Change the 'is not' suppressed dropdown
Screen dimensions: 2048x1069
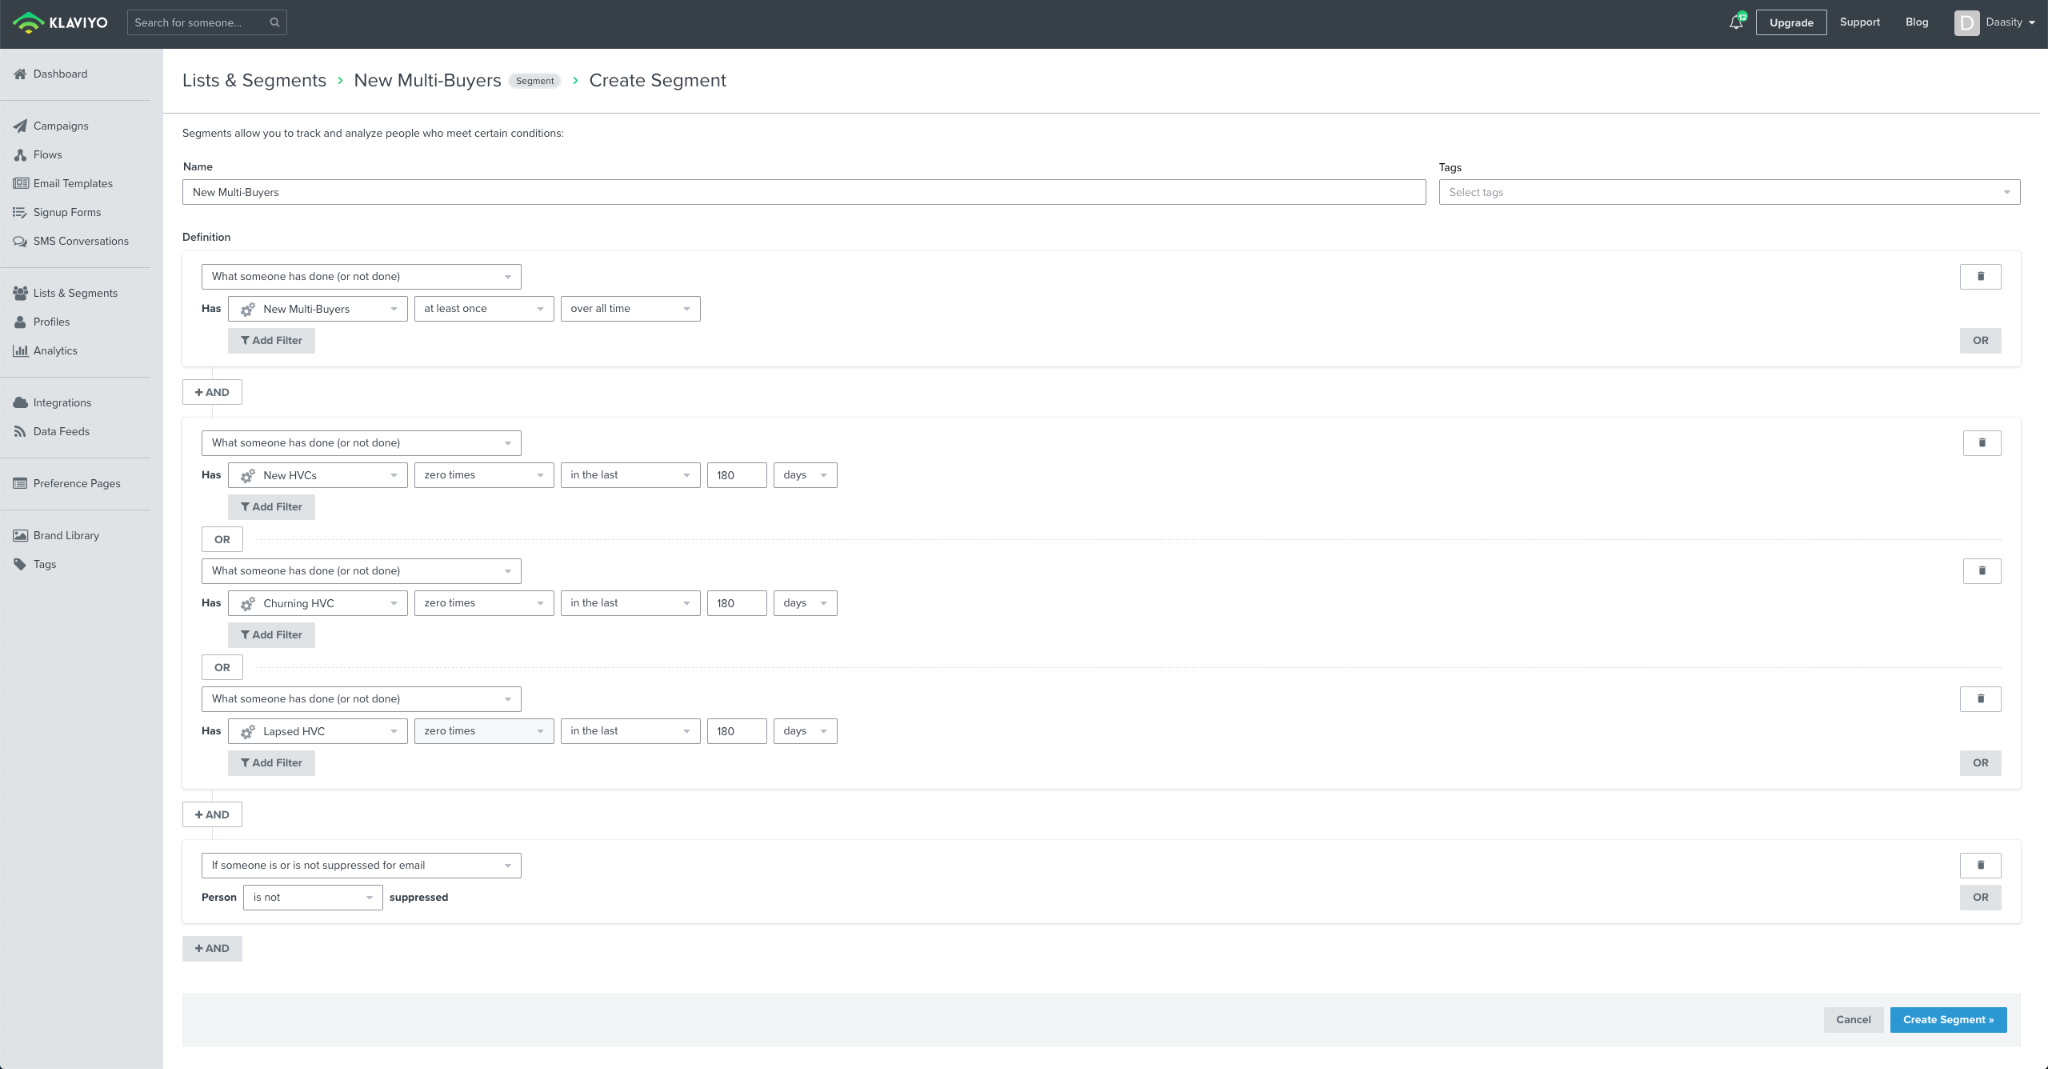tap(312, 898)
